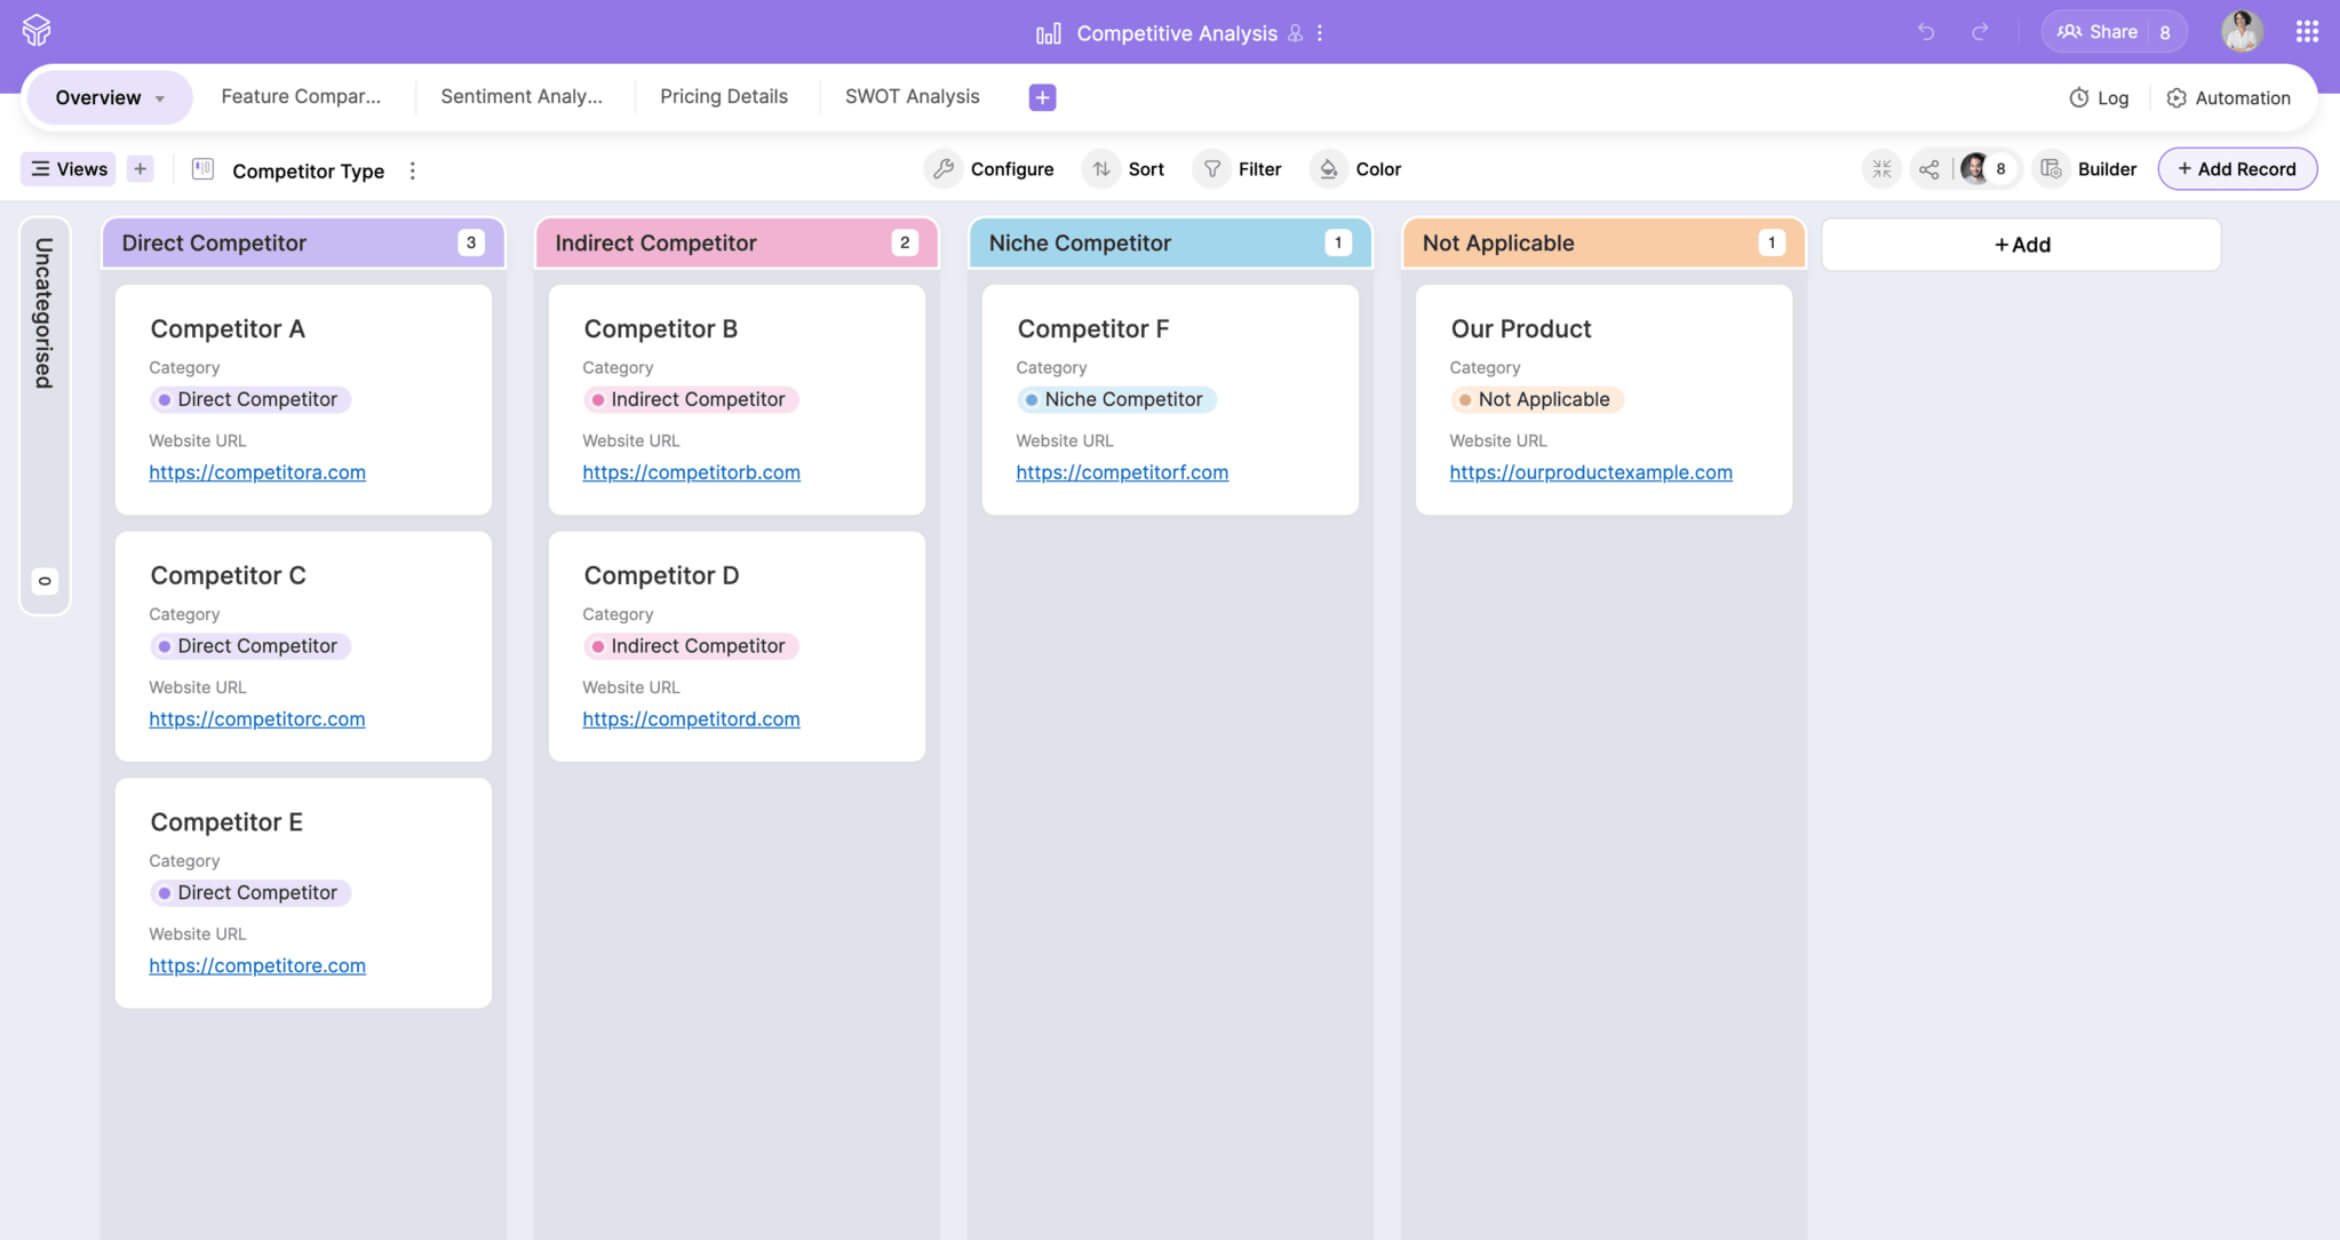Click the redo arrow icon
The image size is (2340, 1240).
point(1979,32)
